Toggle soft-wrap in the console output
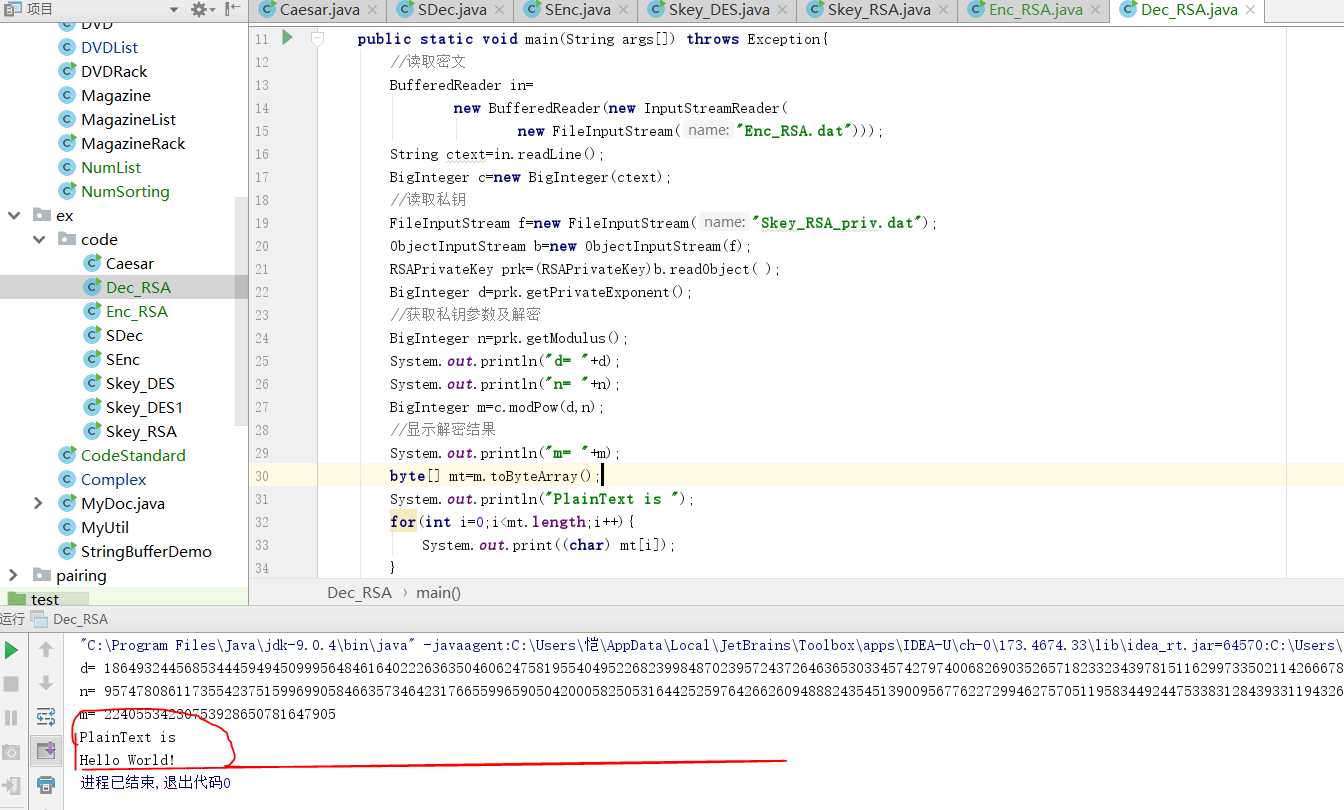1344x810 pixels. 46,717
